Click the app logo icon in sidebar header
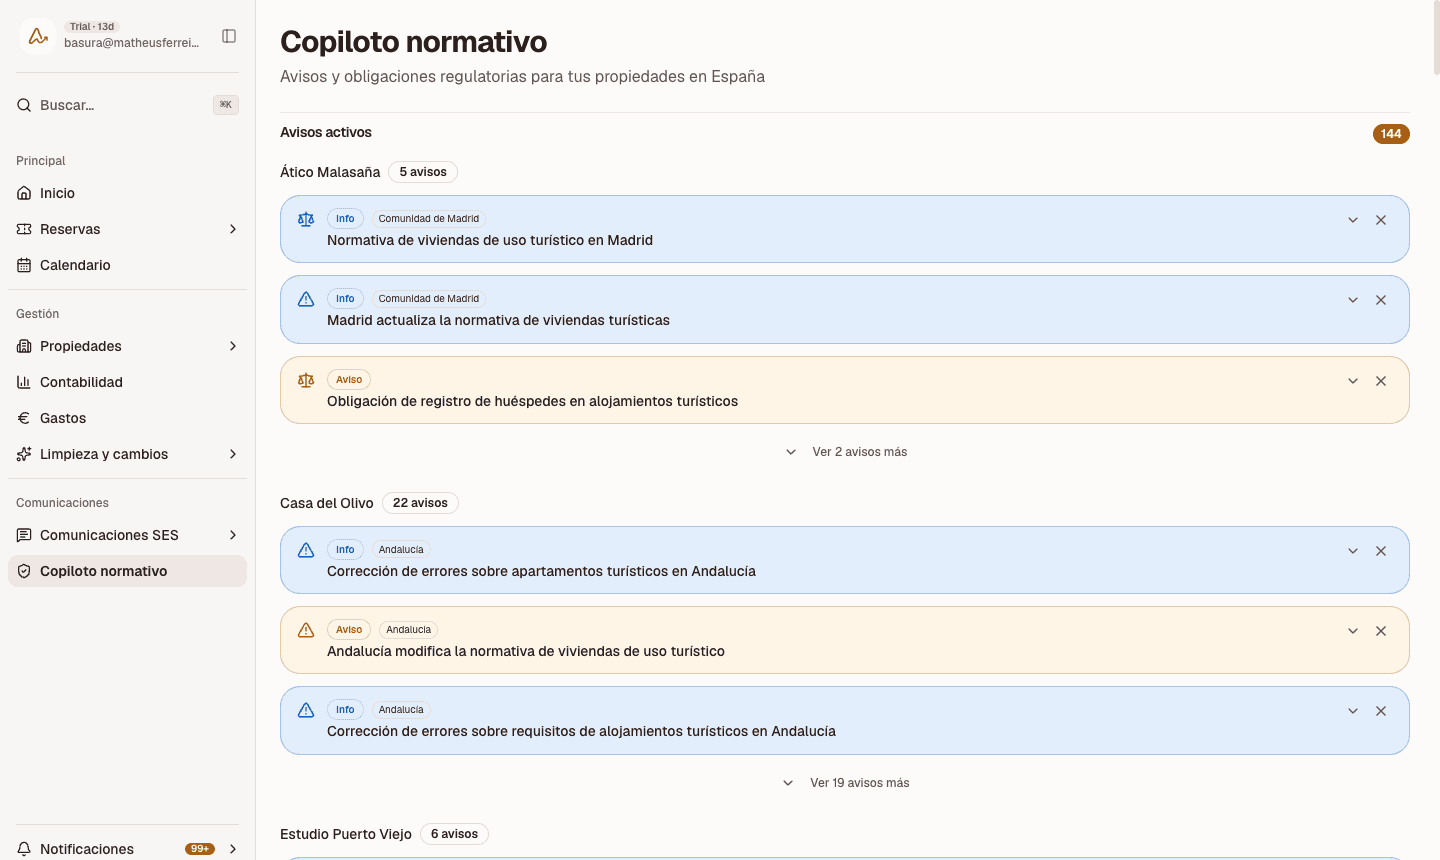The width and height of the screenshot is (1440, 860). 38,36
